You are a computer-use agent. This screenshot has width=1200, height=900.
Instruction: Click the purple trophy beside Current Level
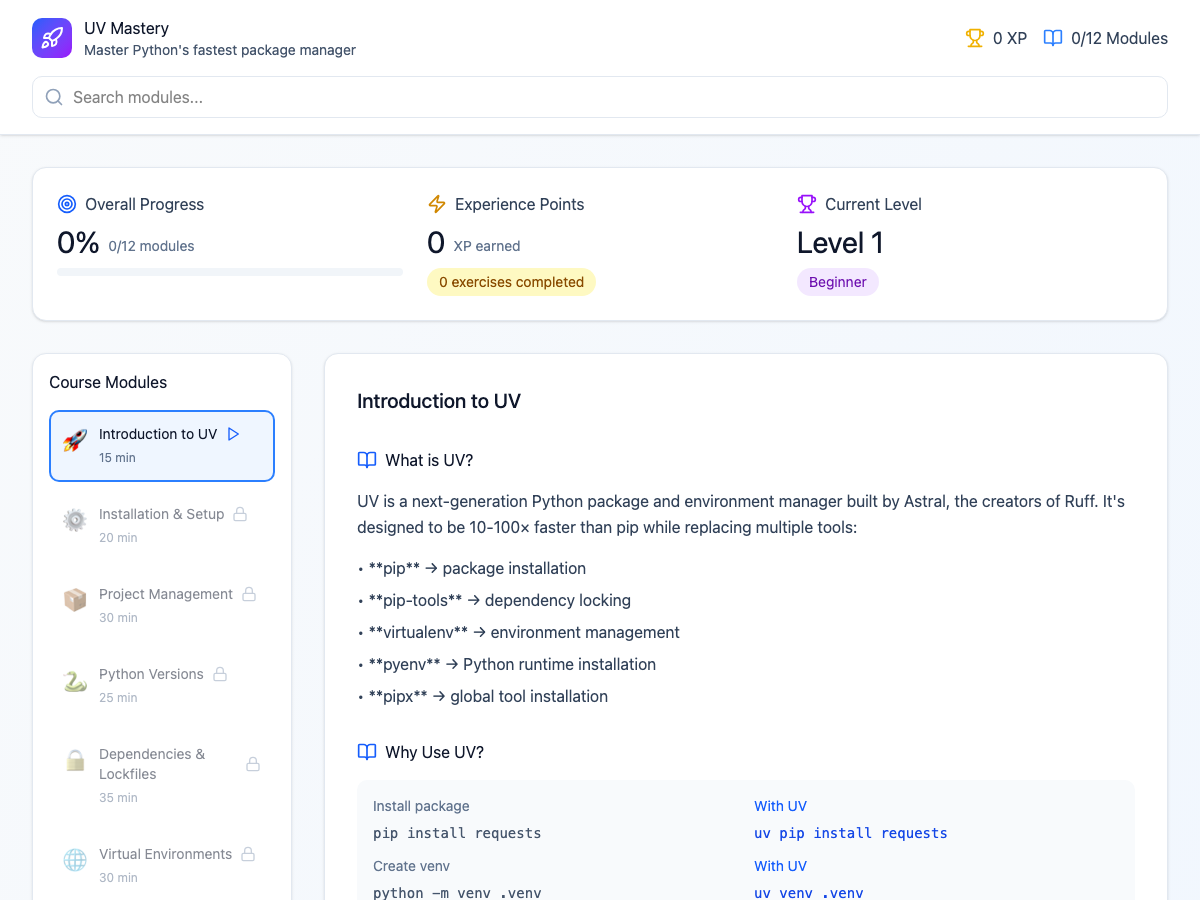pos(807,204)
